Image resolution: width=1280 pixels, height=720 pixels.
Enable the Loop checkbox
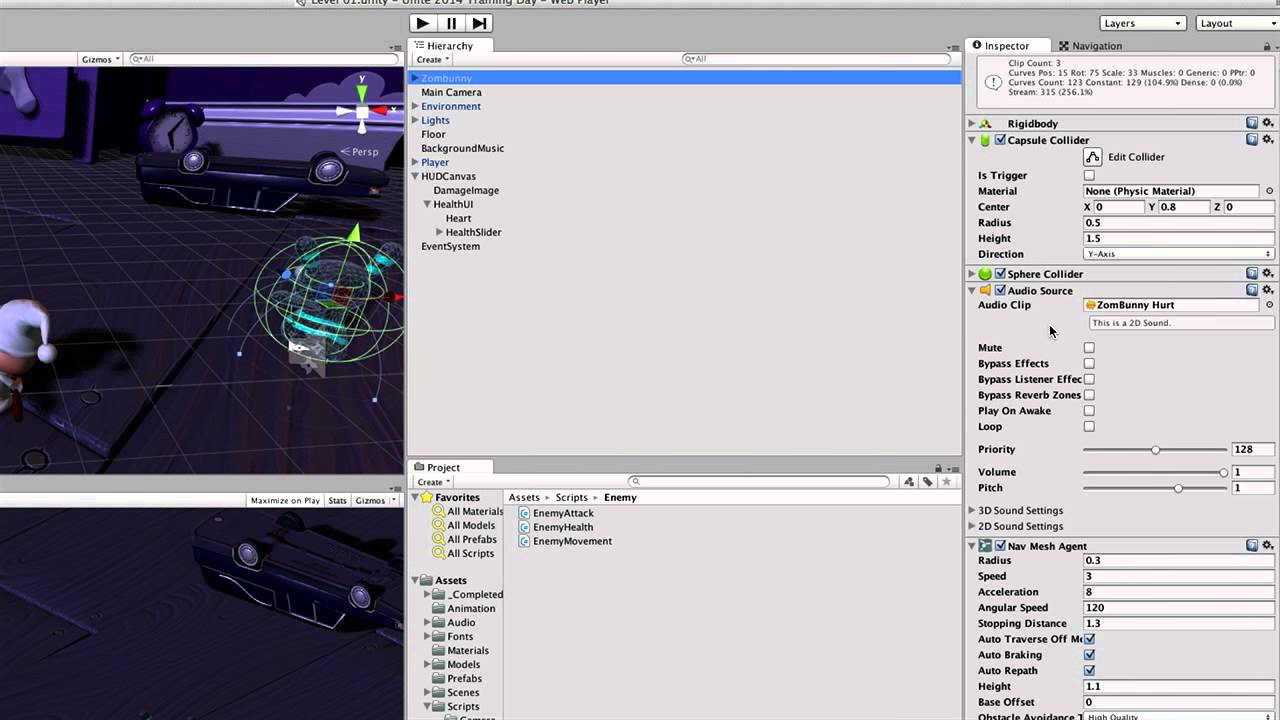[1089, 427]
